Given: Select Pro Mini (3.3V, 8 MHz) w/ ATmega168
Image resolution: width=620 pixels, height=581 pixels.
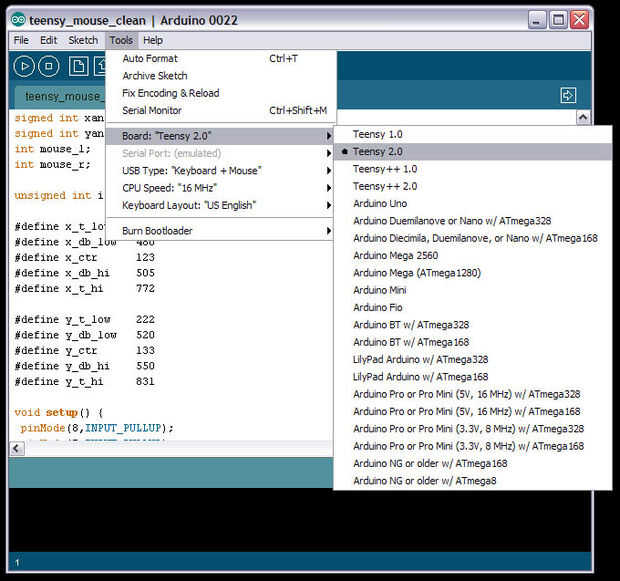Looking at the screenshot, I should tap(473, 447).
